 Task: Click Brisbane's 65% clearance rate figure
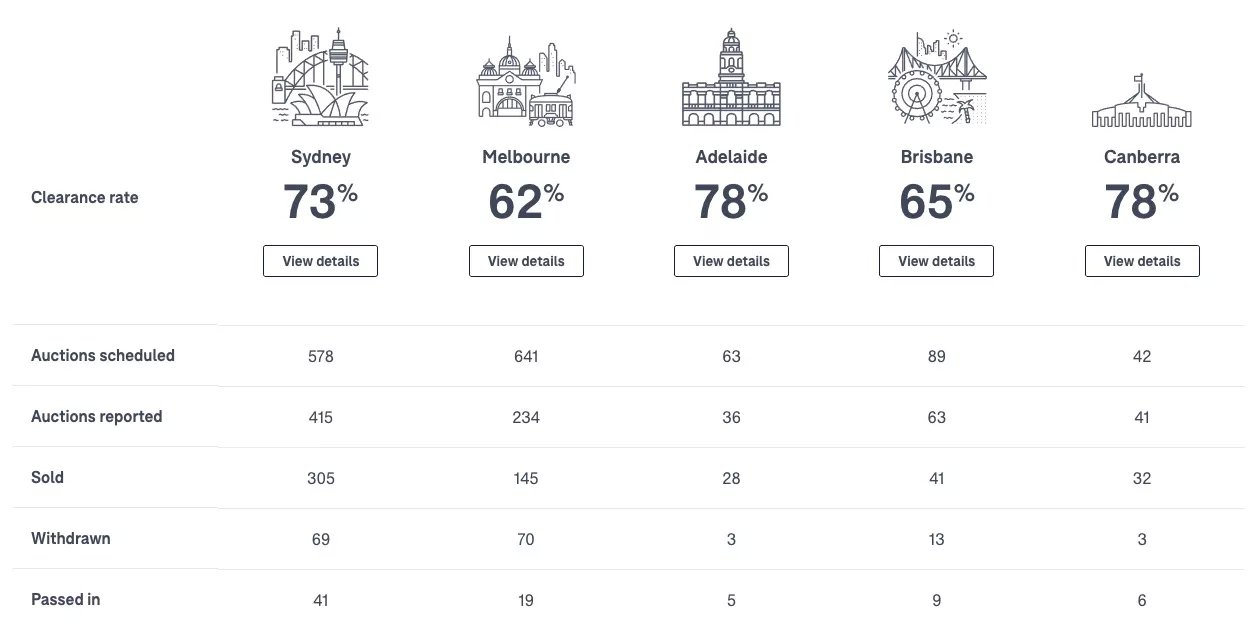[937, 202]
